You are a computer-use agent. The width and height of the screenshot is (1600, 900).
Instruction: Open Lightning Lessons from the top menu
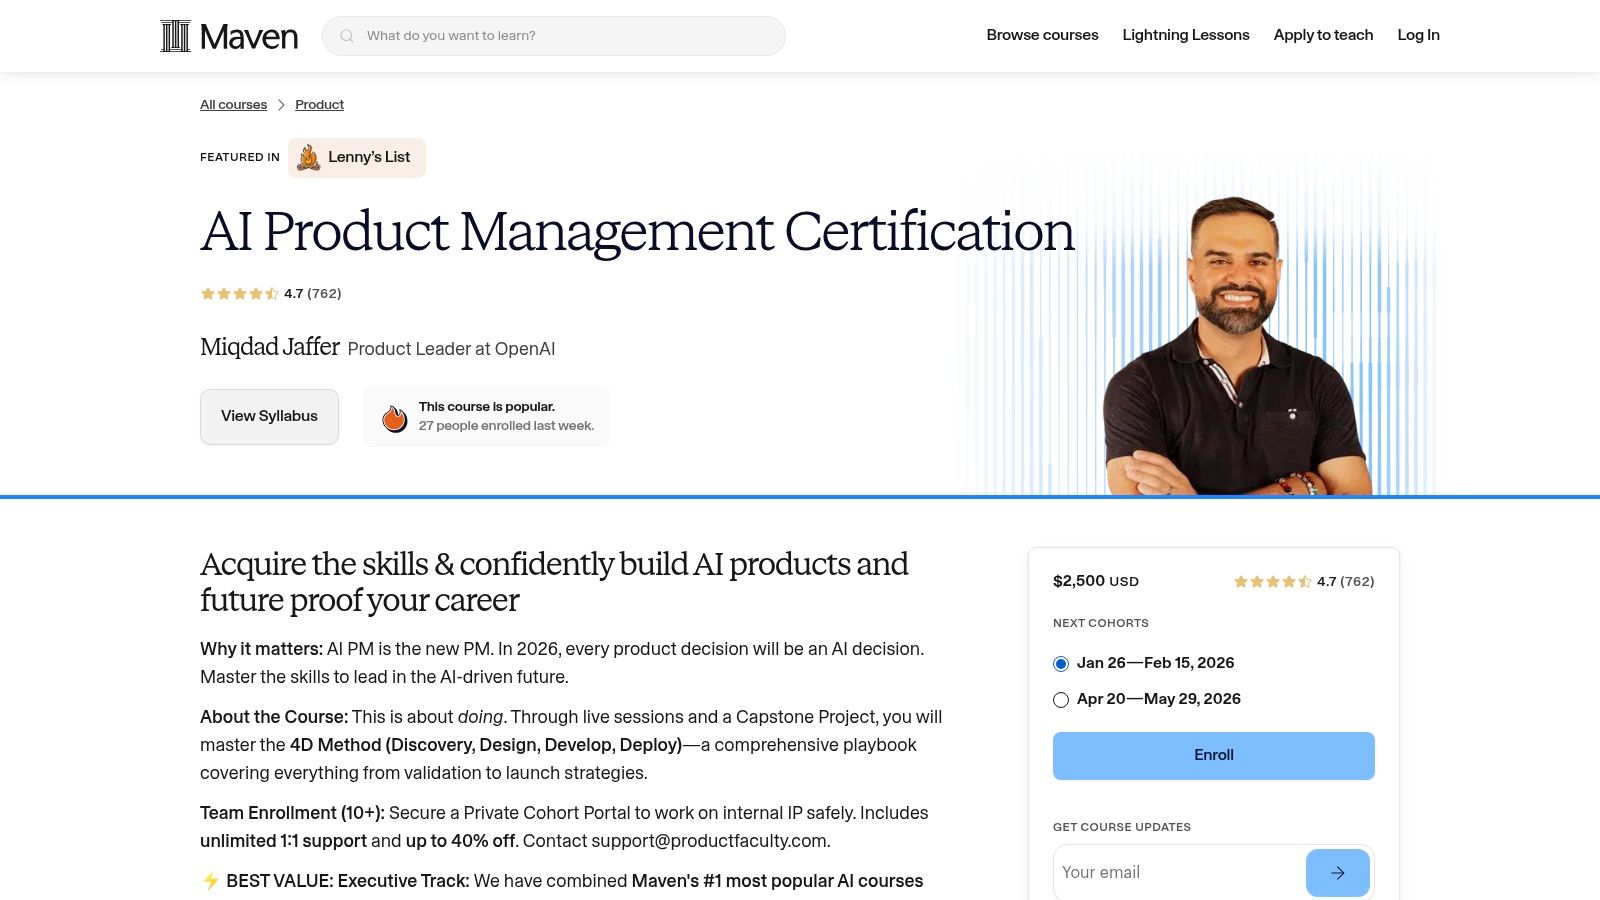[x=1186, y=35]
